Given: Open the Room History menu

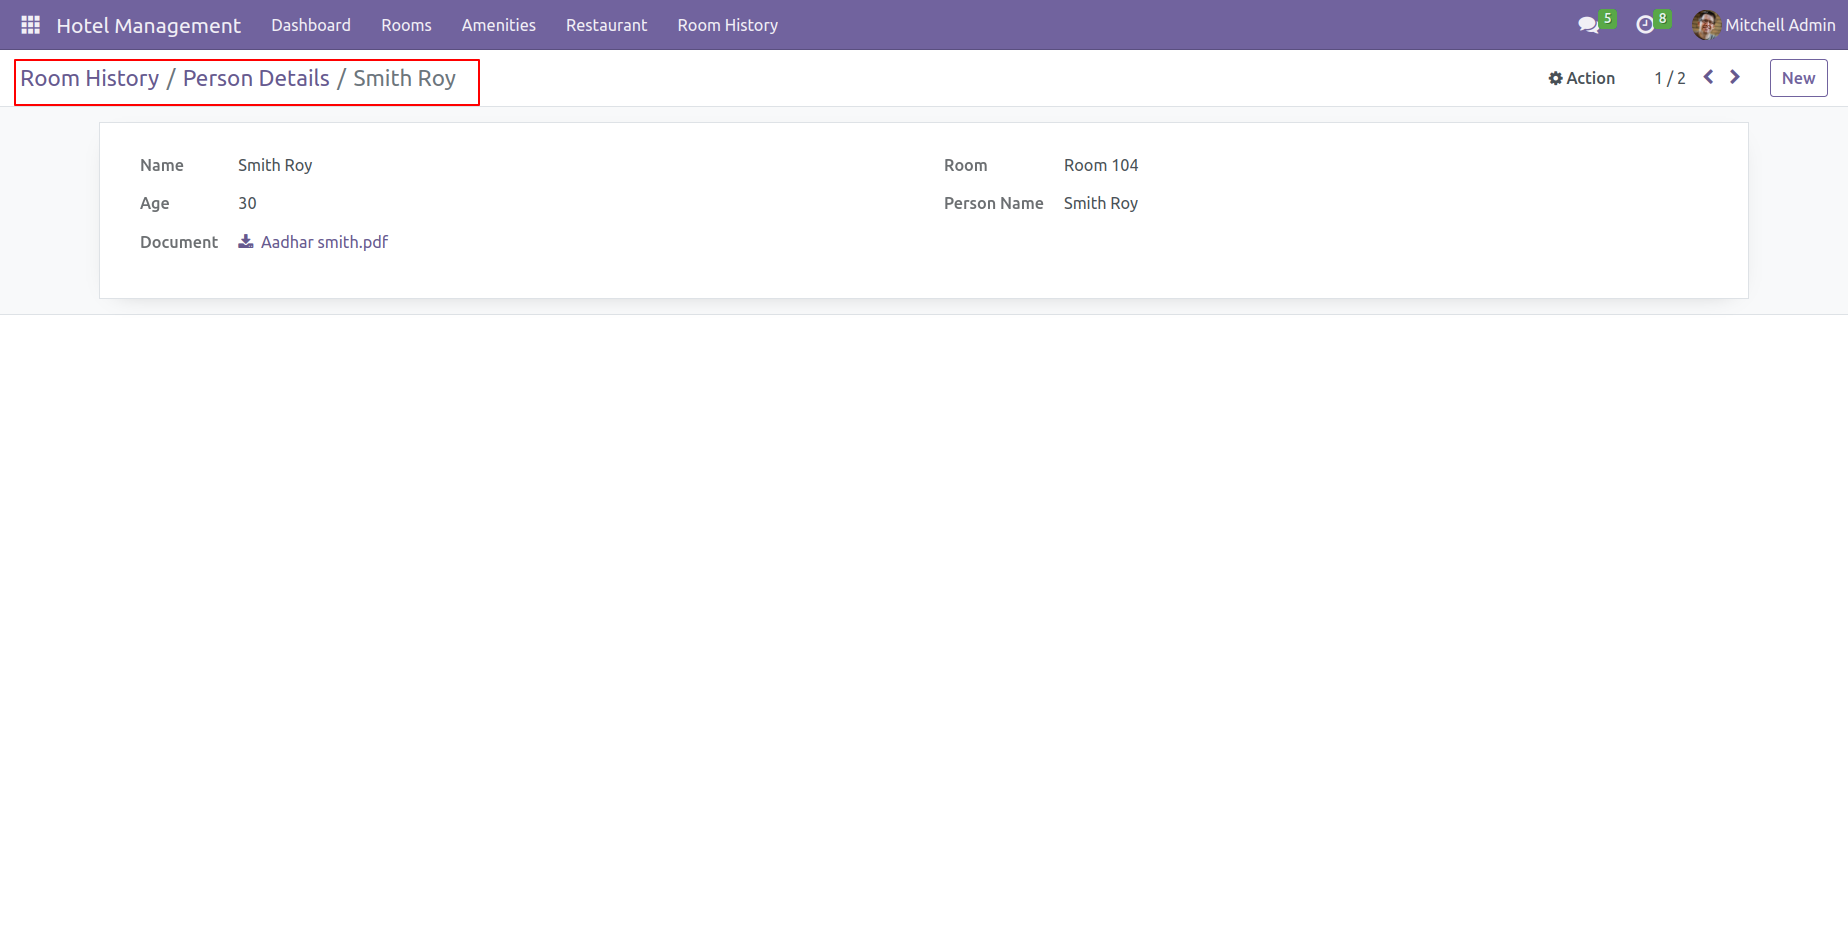Looking at the screenshot, I should (728, 25).
